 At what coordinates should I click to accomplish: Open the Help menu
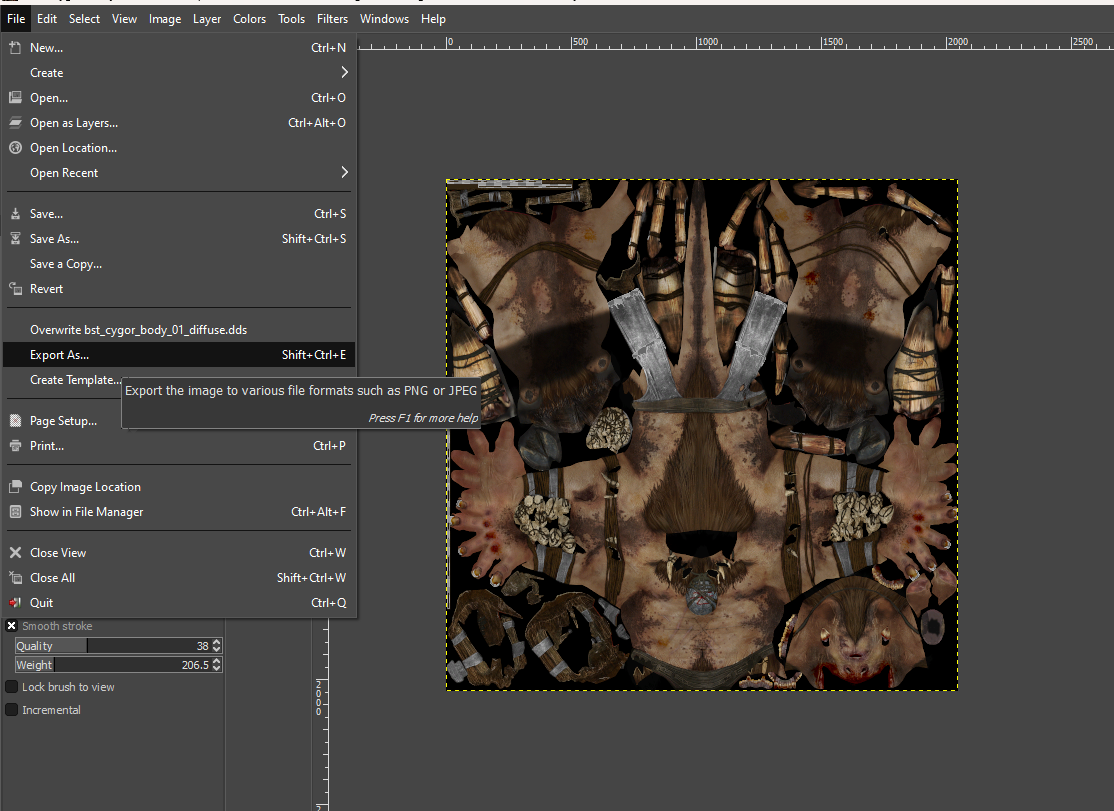click(433, 19)
